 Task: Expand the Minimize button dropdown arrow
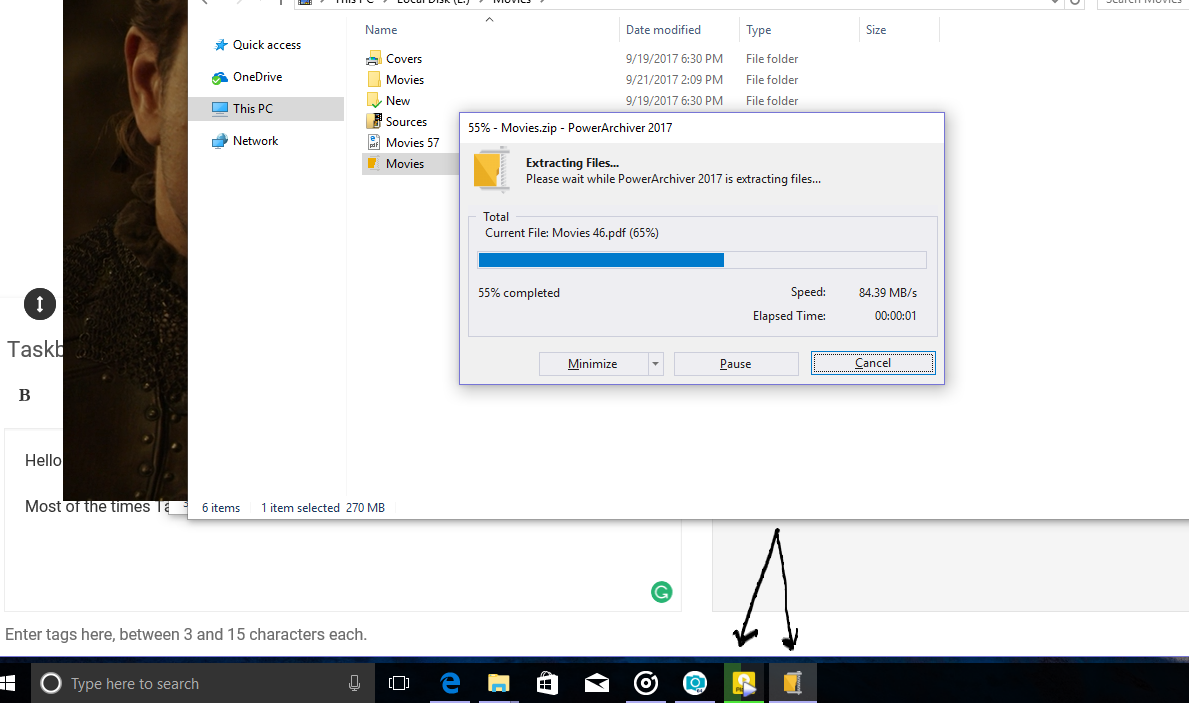tap(656, 364)
